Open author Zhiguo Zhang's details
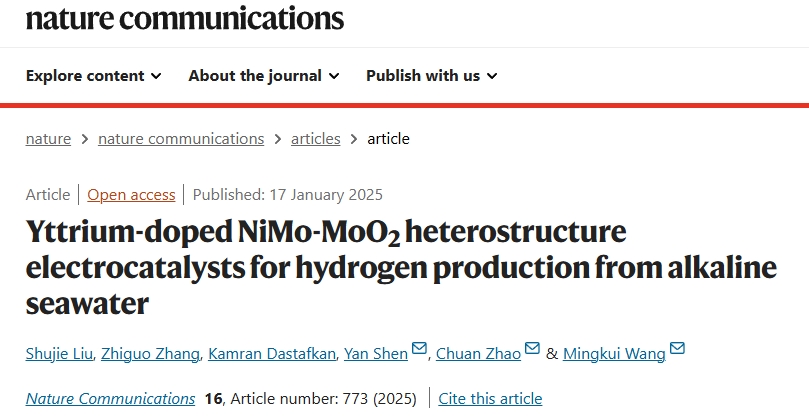The image size is (809, 419). pos(150,354)
